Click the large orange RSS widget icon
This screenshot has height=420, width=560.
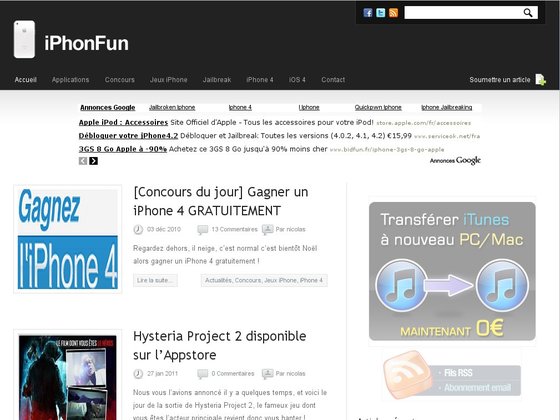click(407, 374)
